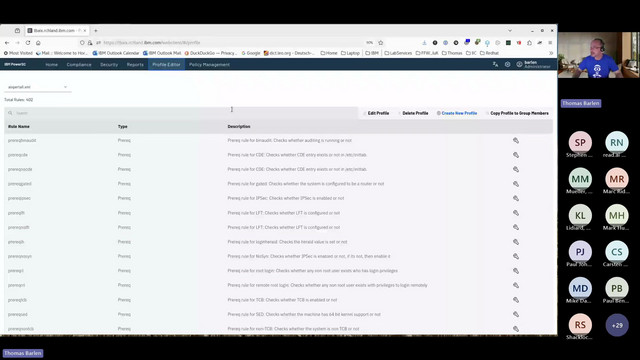Reload the page with the refresh icon
This screenshot has width=640, height=360.
pos(28,42)
